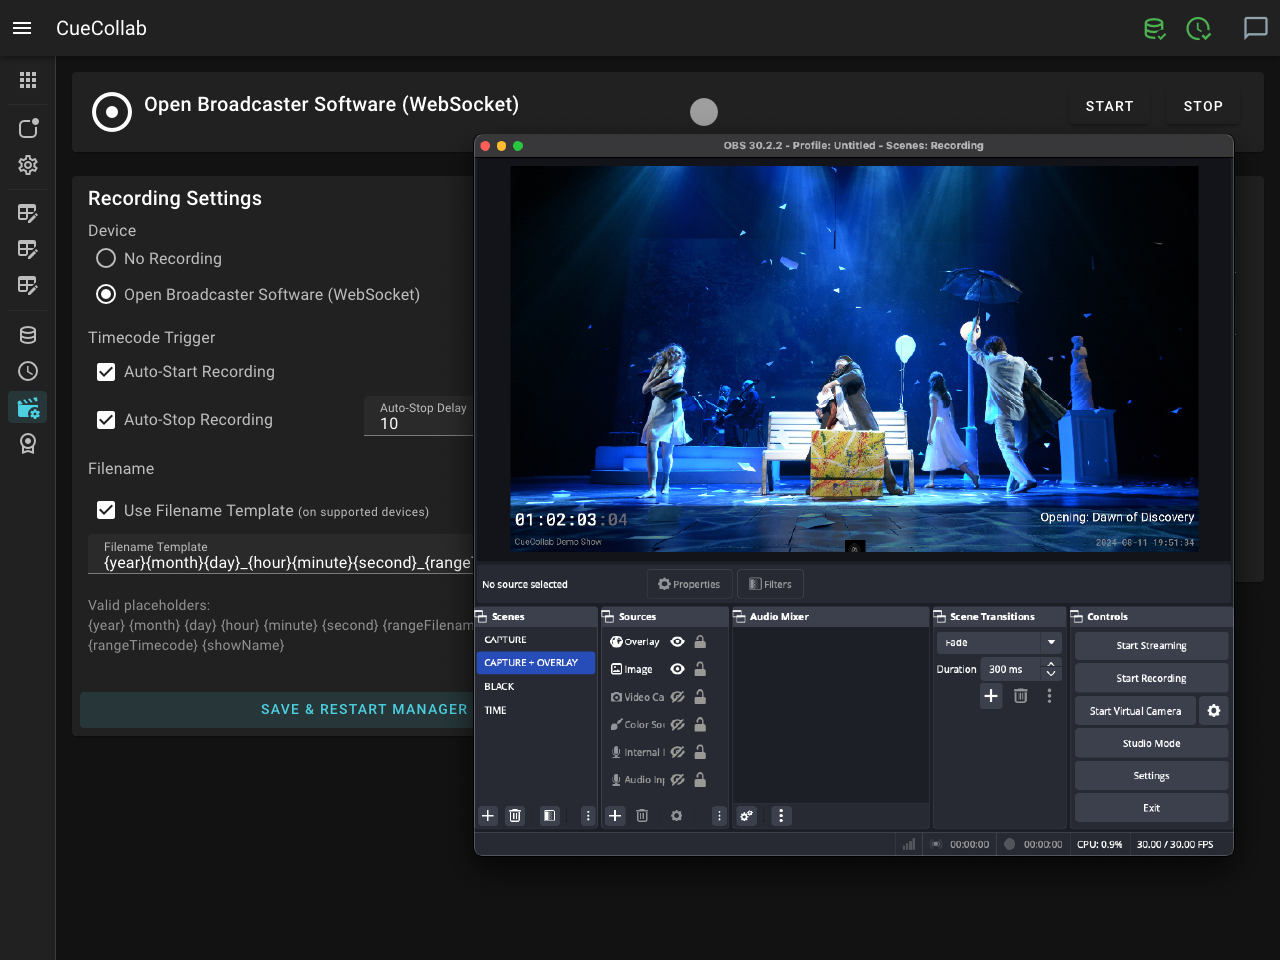Increase transition duration with up arrow

point(1051,664)
